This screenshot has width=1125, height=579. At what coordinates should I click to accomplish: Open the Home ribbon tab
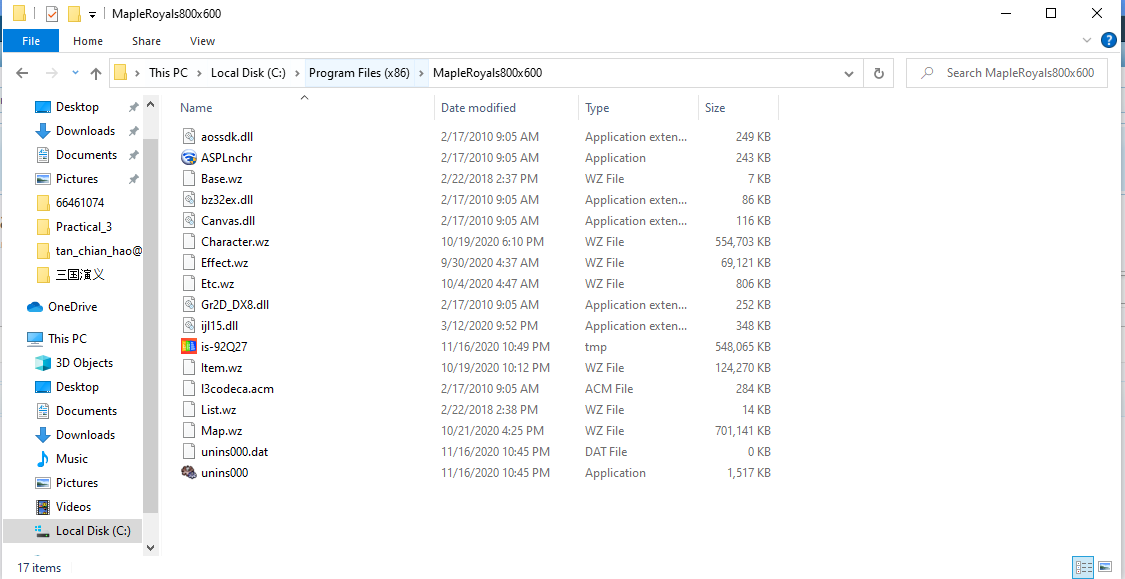(88, 41)
